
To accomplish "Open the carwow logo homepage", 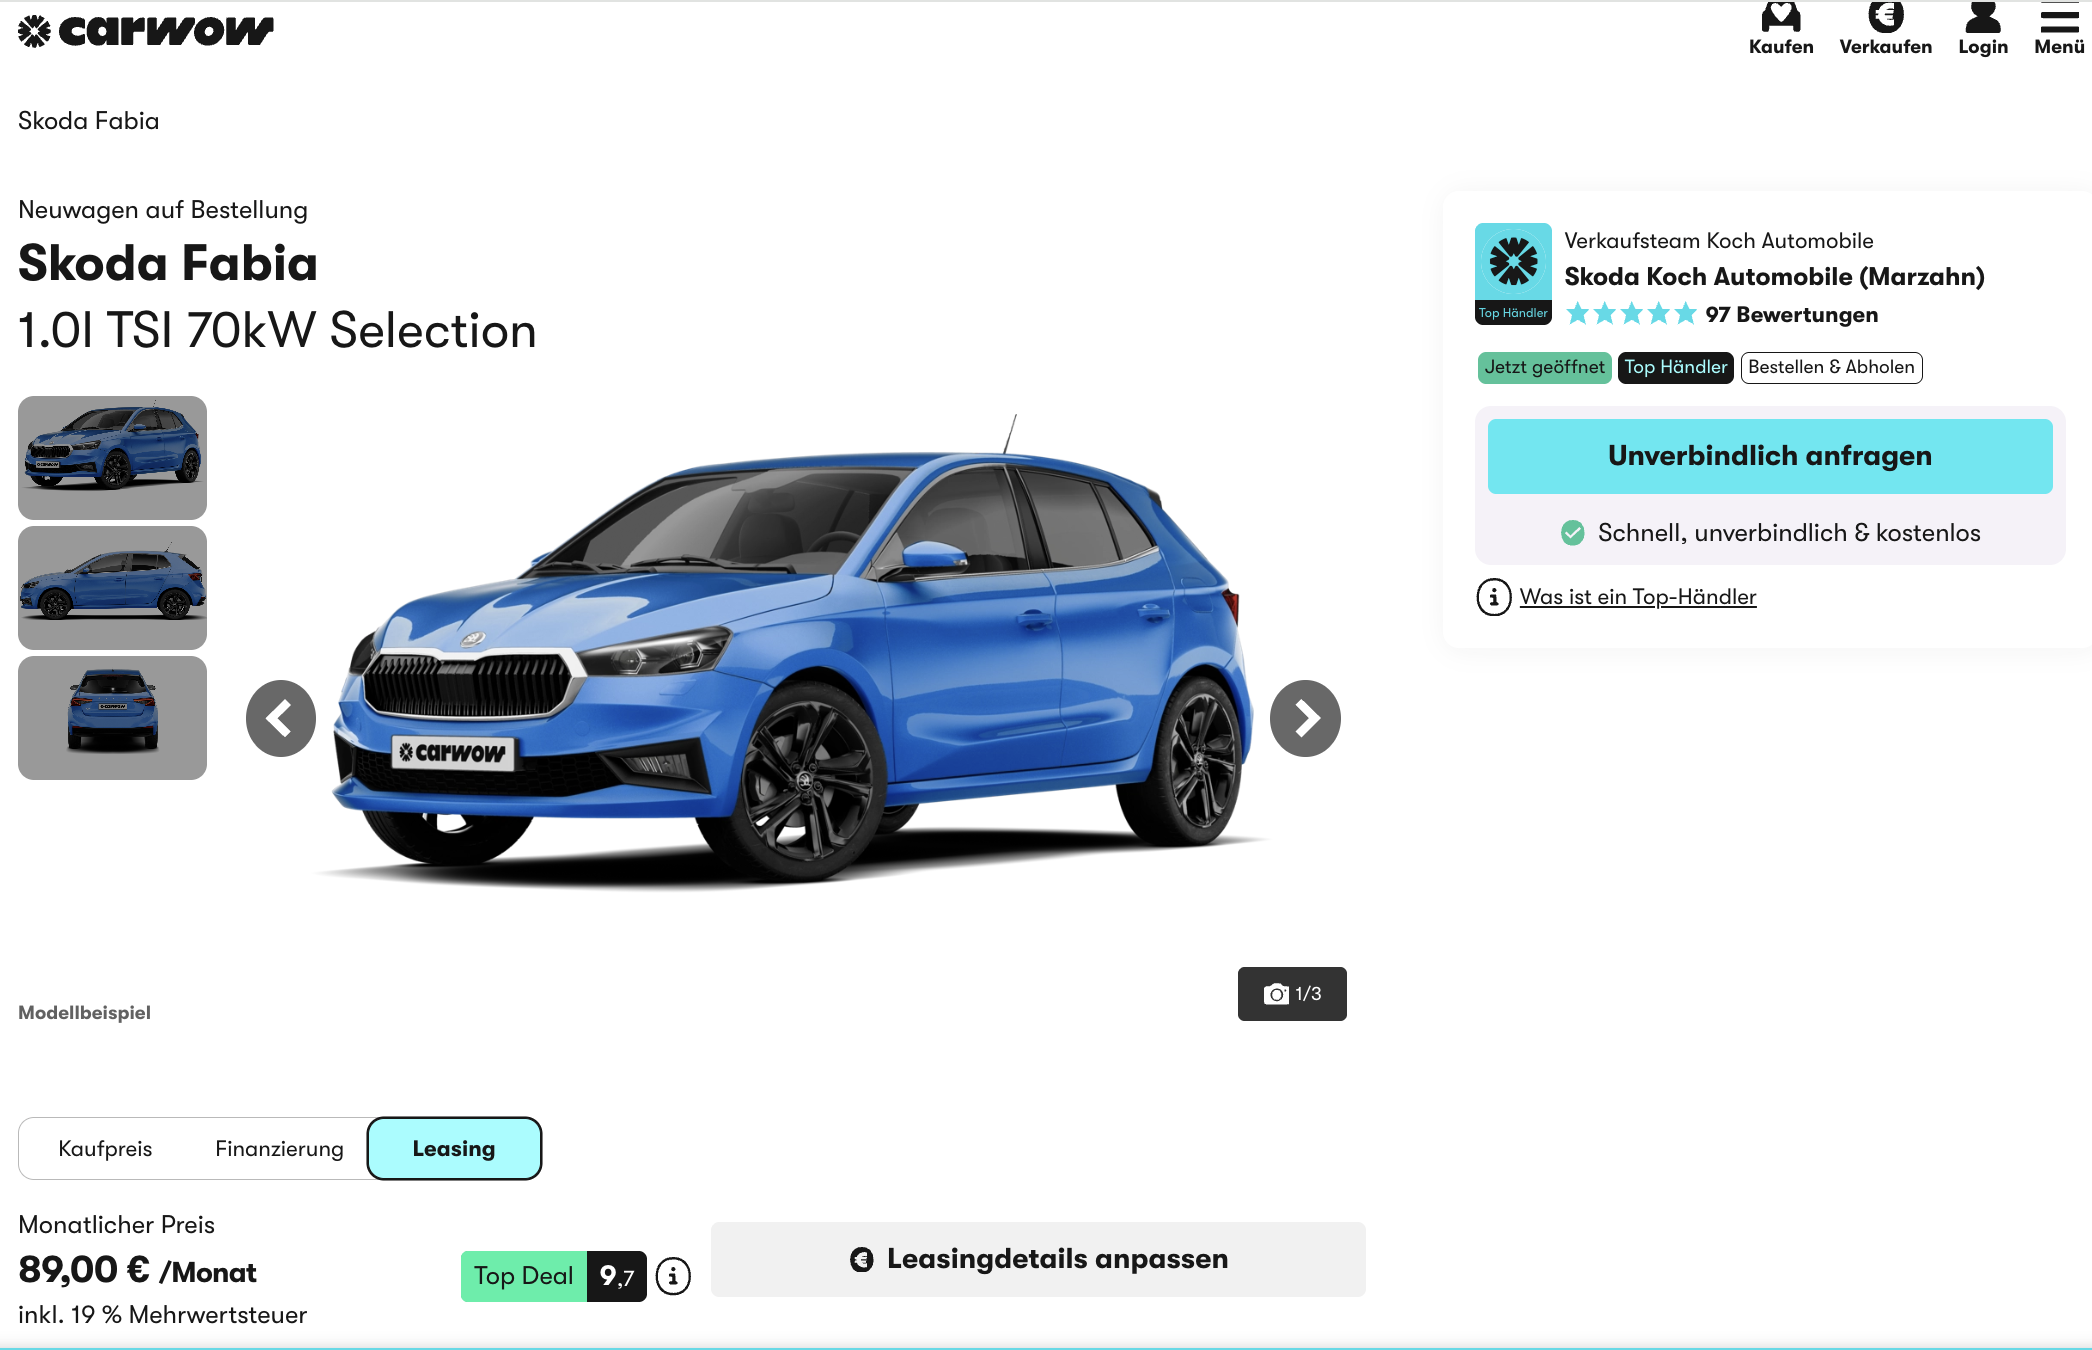I will (146, 31).
